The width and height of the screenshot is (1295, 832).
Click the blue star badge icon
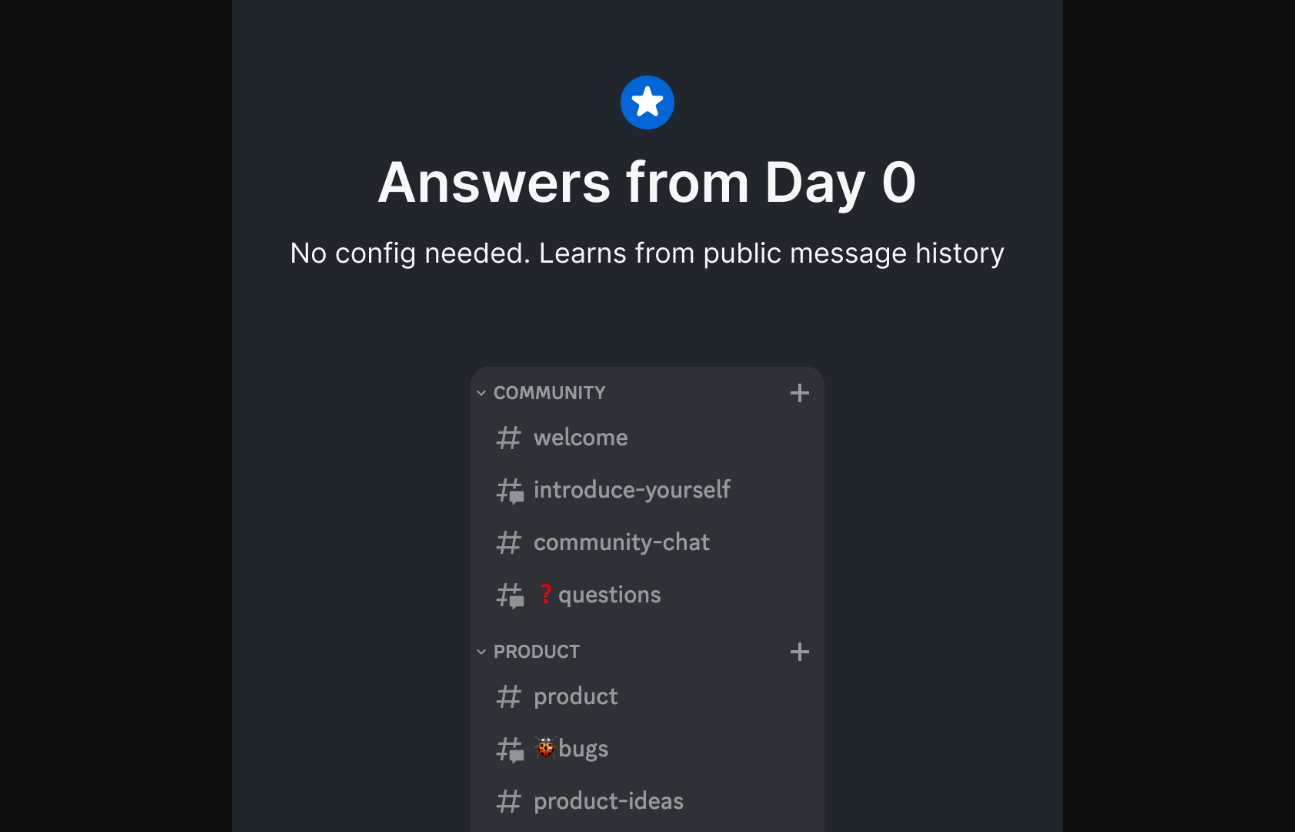pos(647,102)
